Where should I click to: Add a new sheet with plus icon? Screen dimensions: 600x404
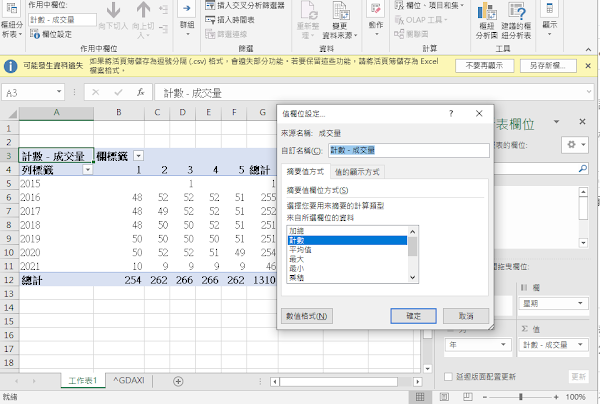tap(178, 381)
